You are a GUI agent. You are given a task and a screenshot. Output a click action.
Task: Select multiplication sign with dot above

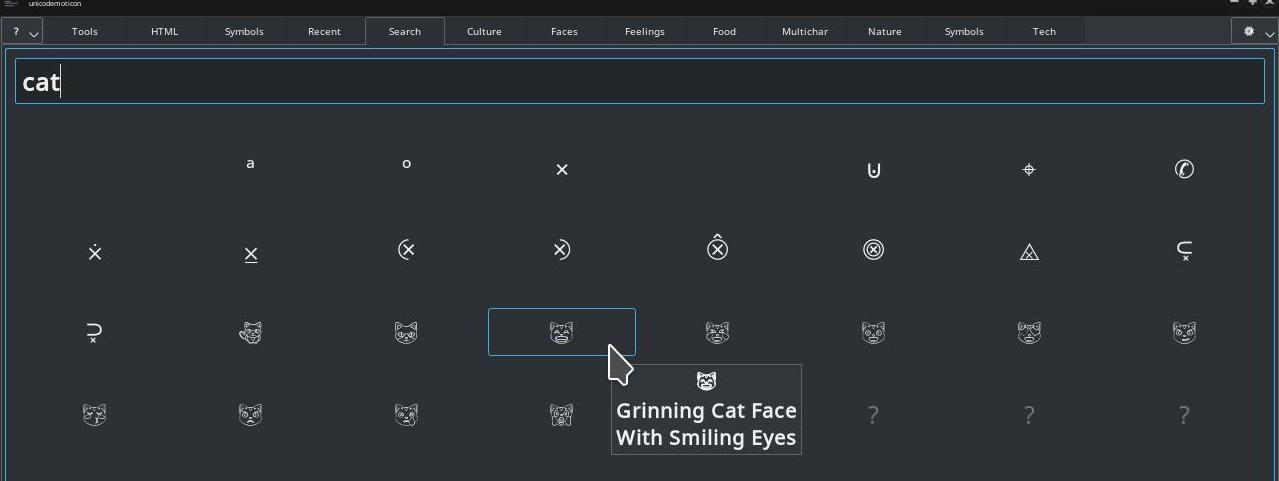pos(95,252)
